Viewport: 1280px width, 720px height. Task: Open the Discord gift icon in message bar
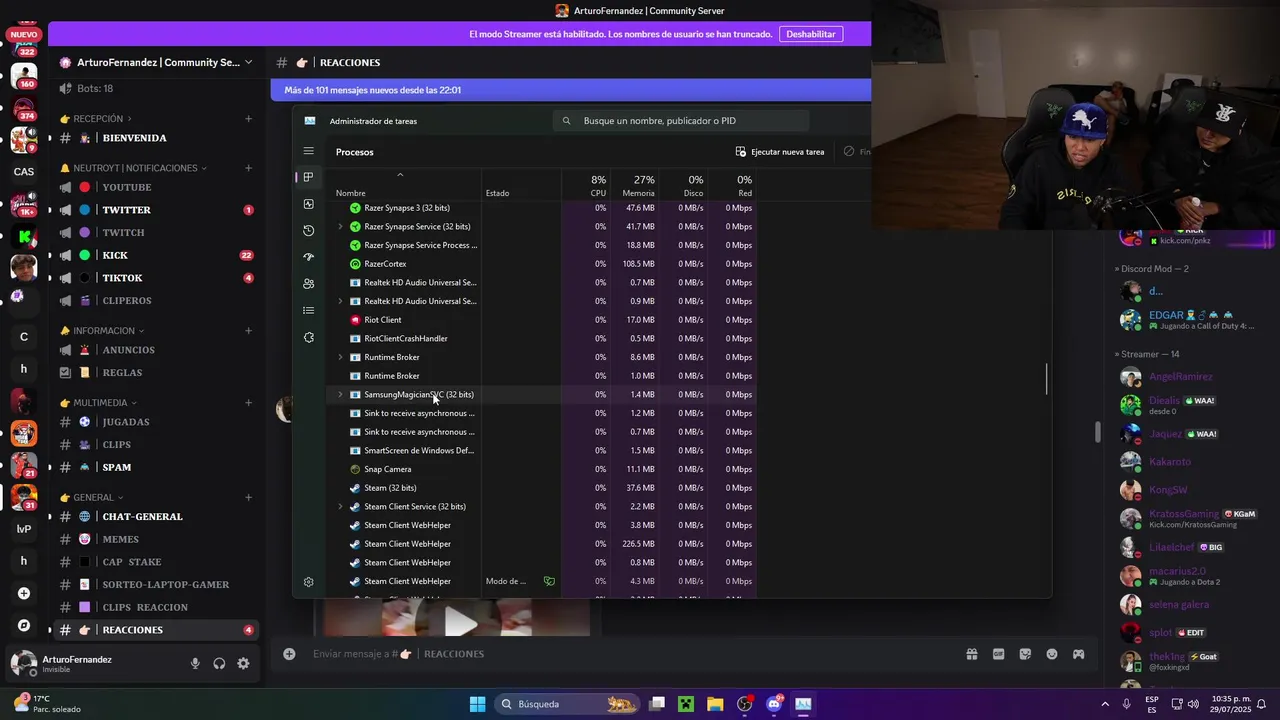point(971,654)
